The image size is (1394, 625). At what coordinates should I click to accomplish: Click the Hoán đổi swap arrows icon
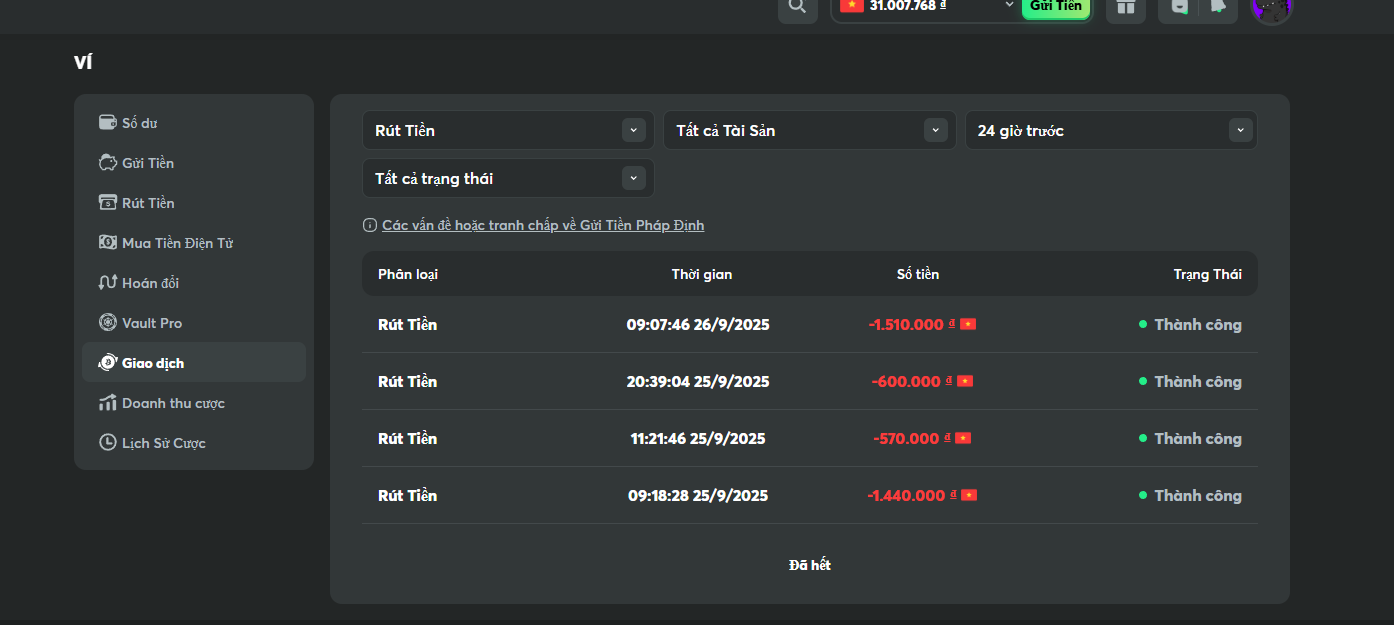click(x=108, y=283)
